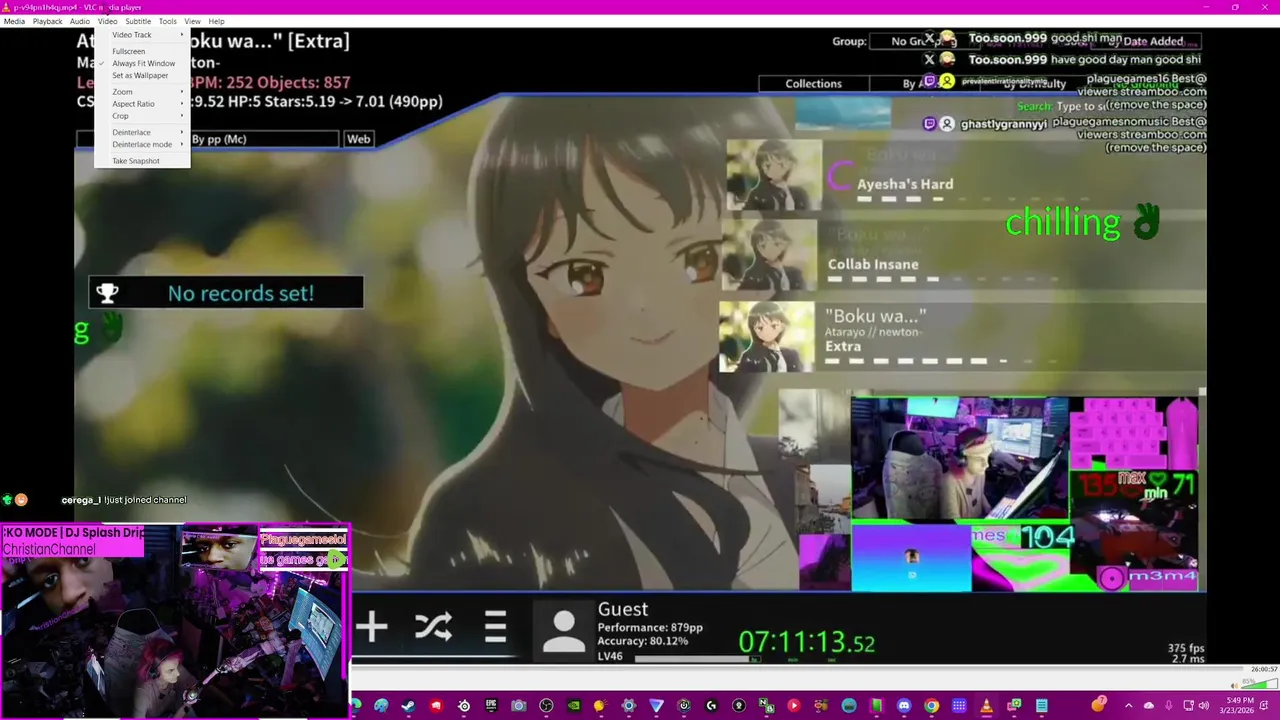Viewport: 1280px width, 720px height.
Task: Open the notification bell tray icon
Action: tap(1264, 706)
